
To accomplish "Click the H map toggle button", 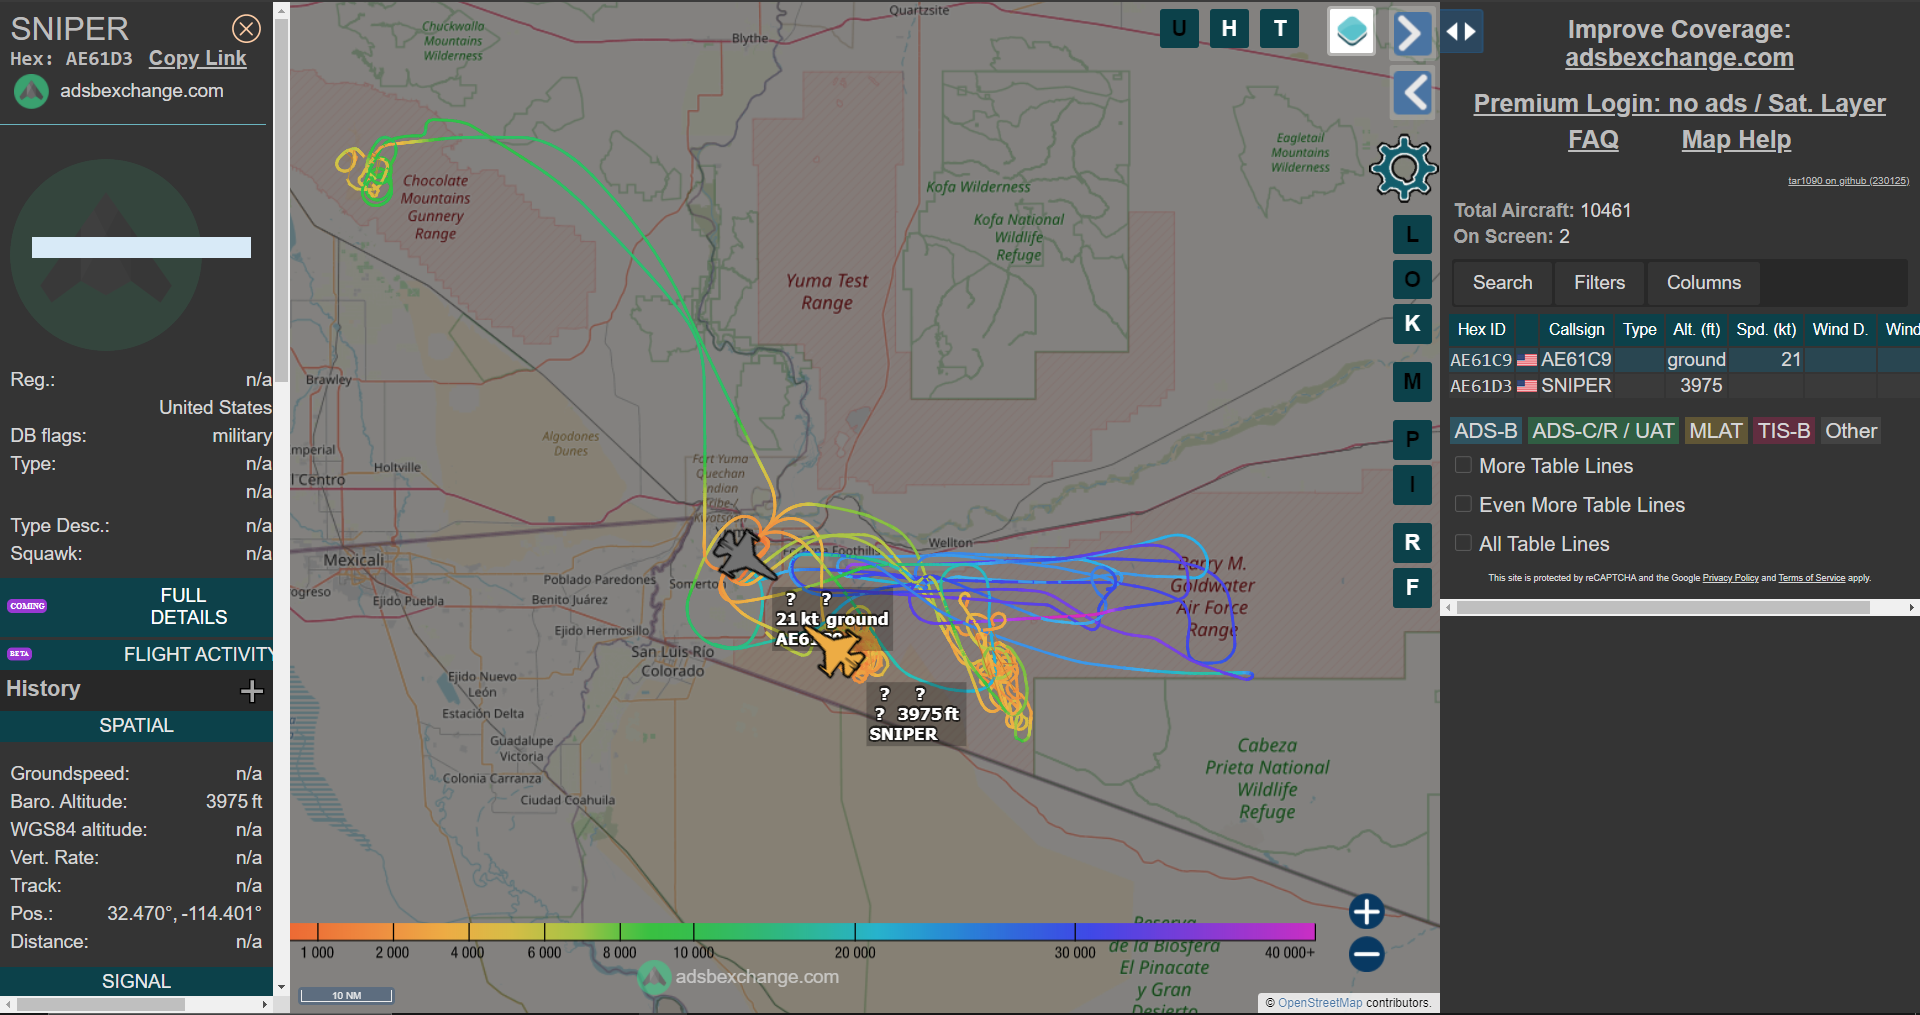I will point(1229,29).
